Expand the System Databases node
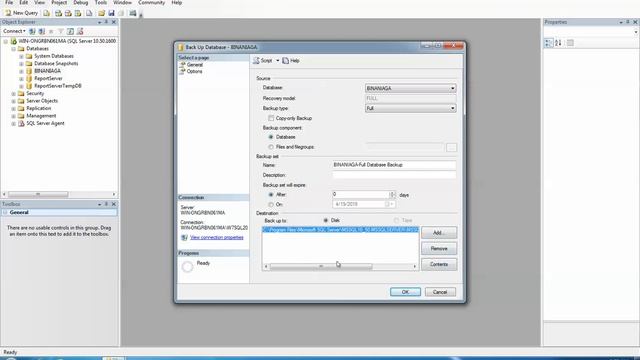 [21, 56]
